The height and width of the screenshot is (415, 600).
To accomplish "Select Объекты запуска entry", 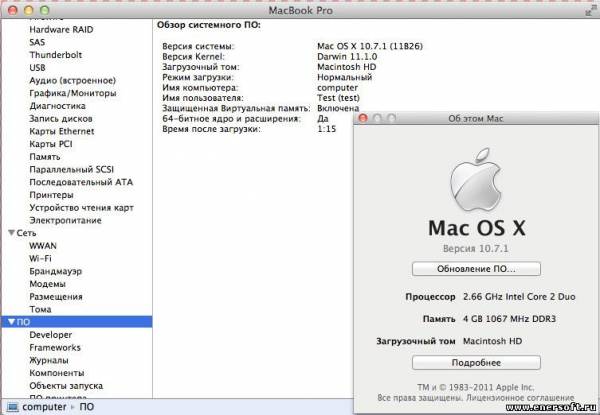I will pos(66,386).
